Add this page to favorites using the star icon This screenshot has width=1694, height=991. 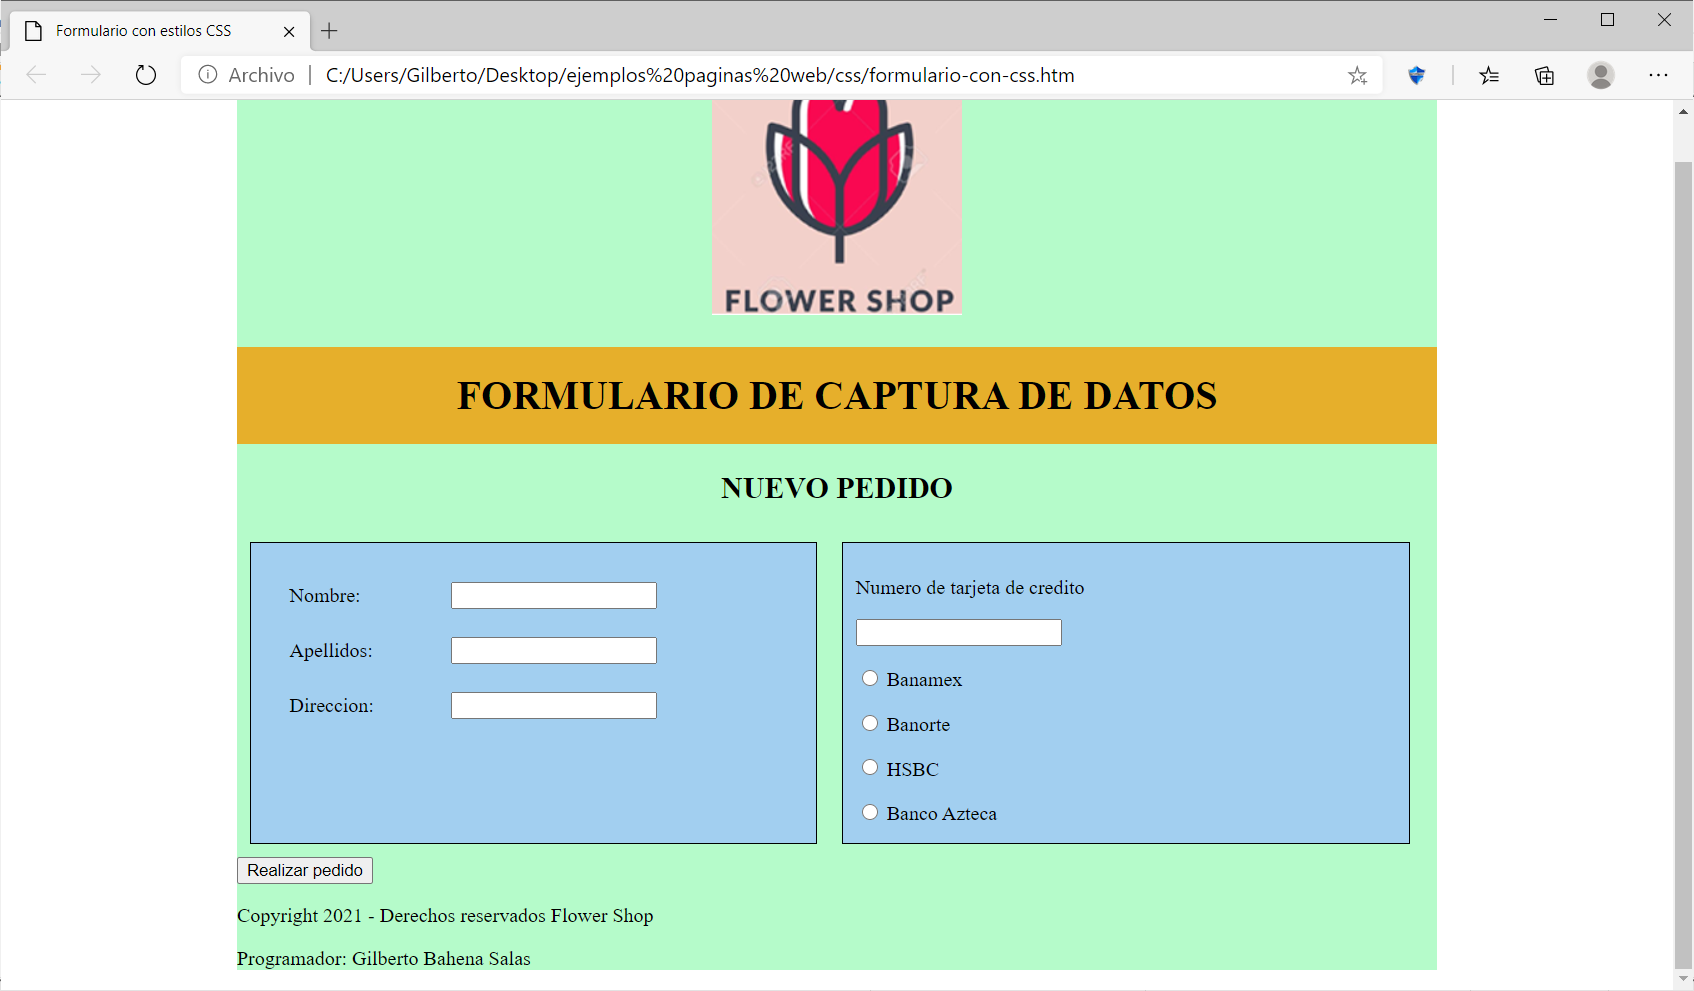coord(1357,75)
